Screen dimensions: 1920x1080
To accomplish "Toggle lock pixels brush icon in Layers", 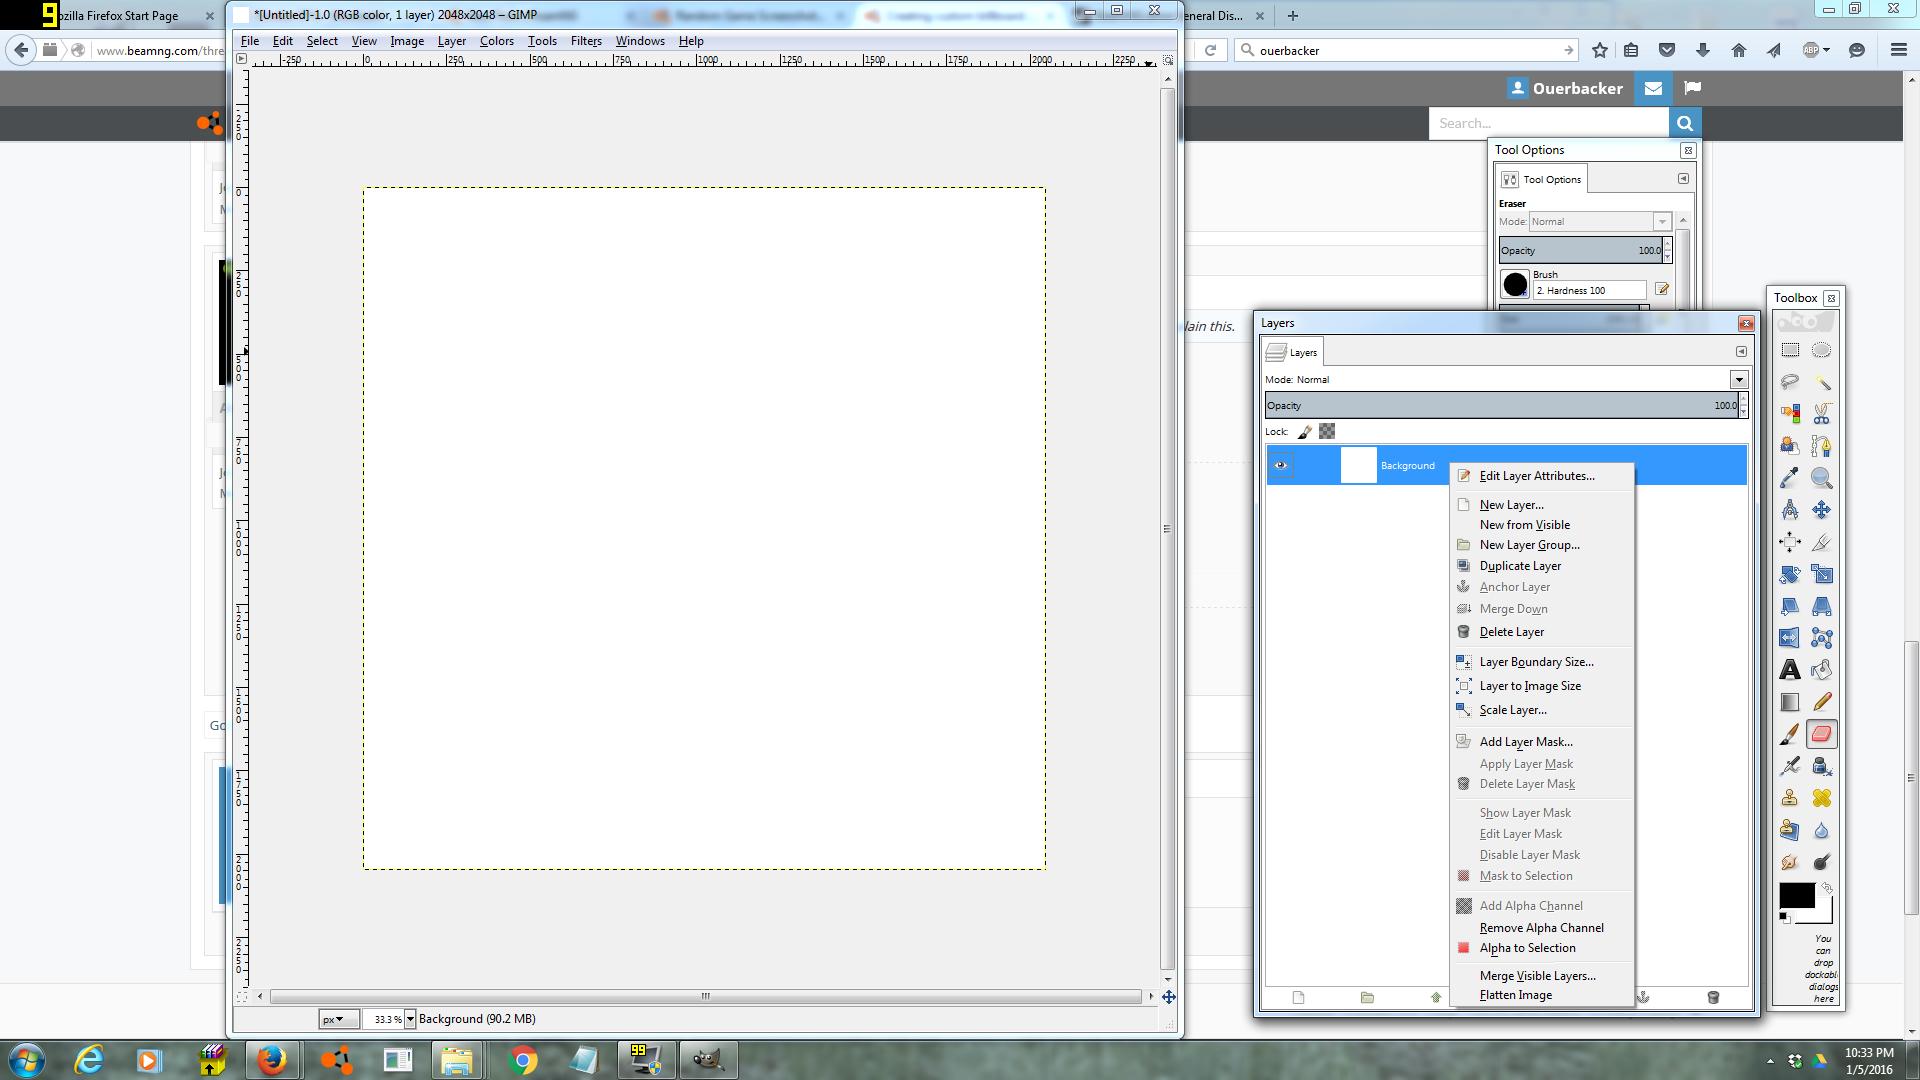I will 1305,432.
